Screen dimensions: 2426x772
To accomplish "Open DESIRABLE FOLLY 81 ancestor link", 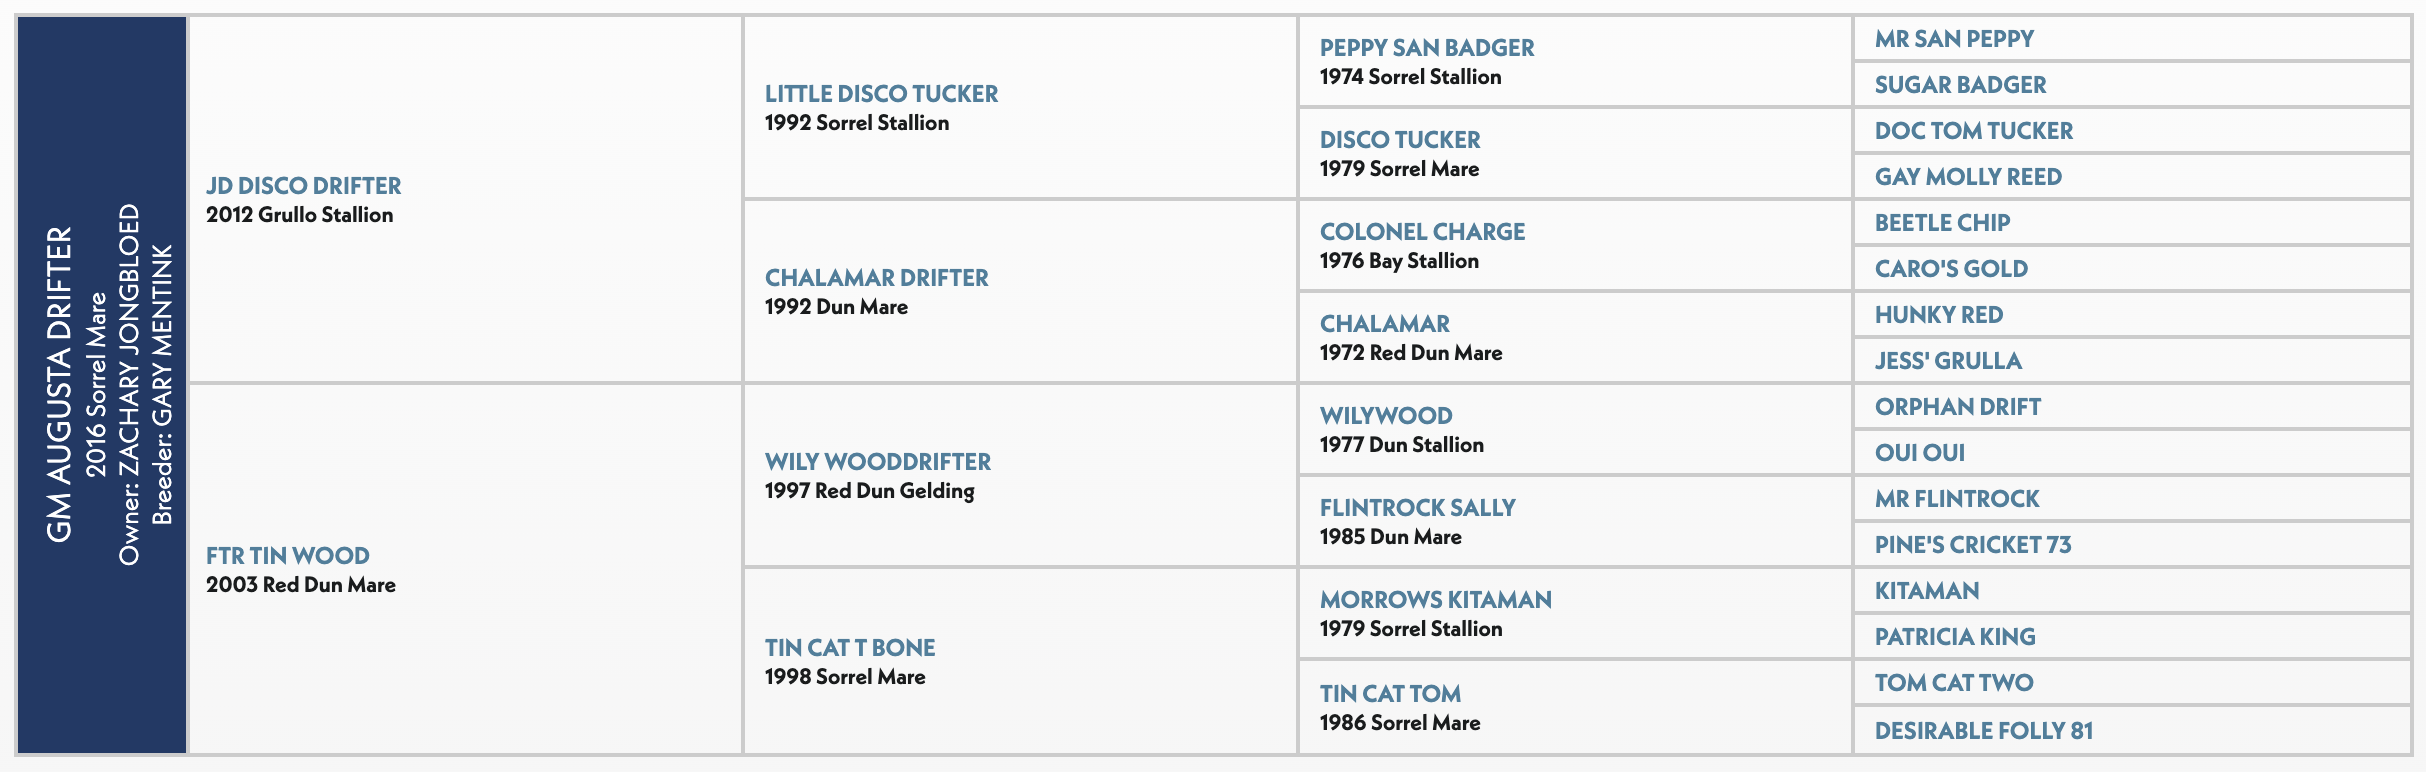I will pos(1983,731).
